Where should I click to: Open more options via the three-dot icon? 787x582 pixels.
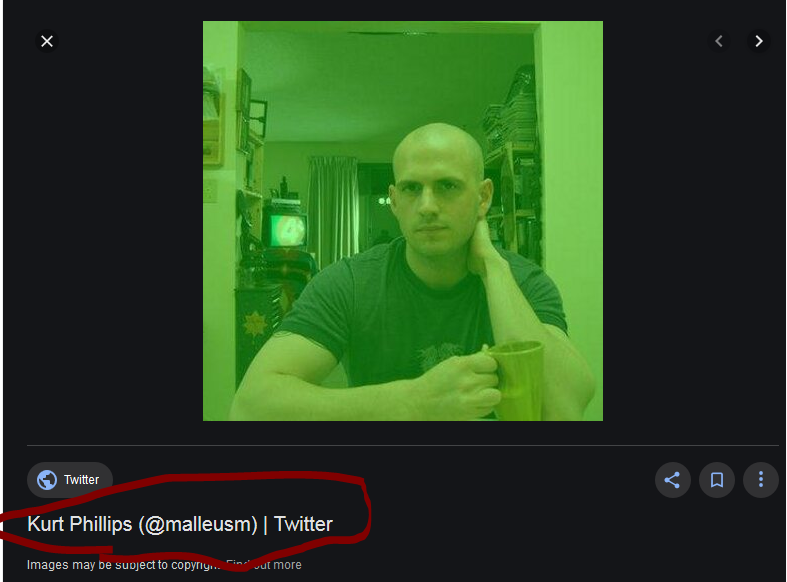coord(761,480)
